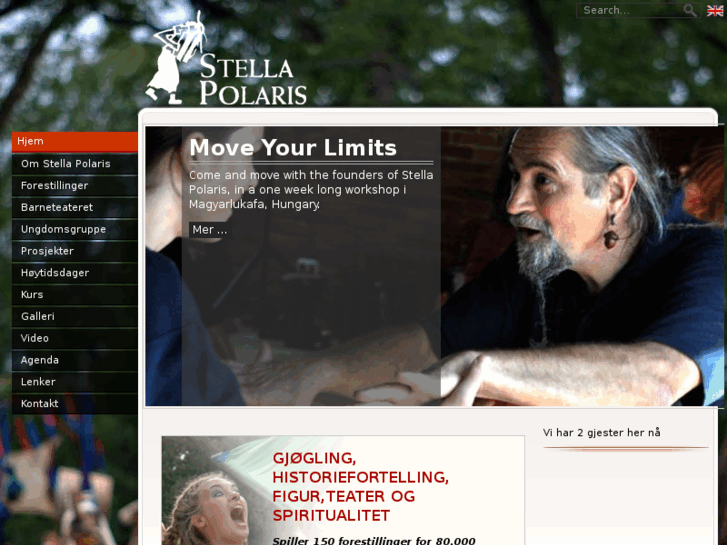Viewport: 727px width, 545px height.
Task: Click the magnifier search icon
Action: [x=690, y=10]
